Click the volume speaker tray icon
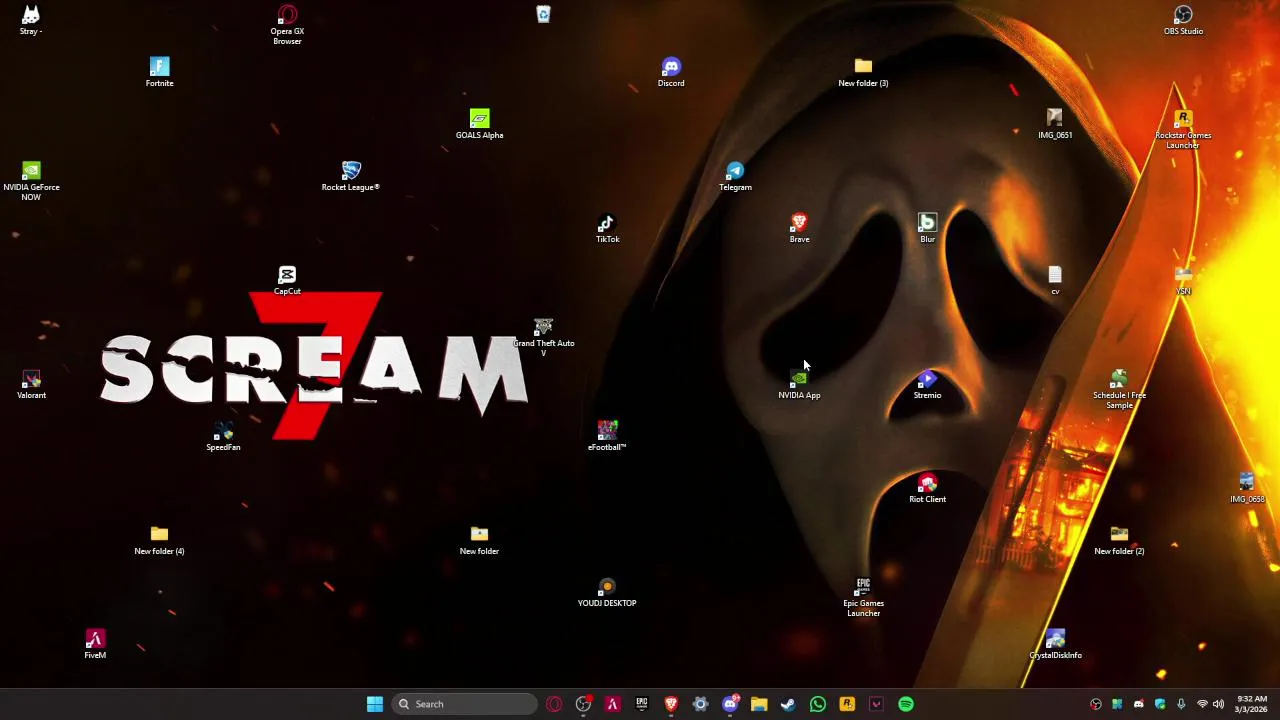The image size is (1280, 720). [1218, 704]
